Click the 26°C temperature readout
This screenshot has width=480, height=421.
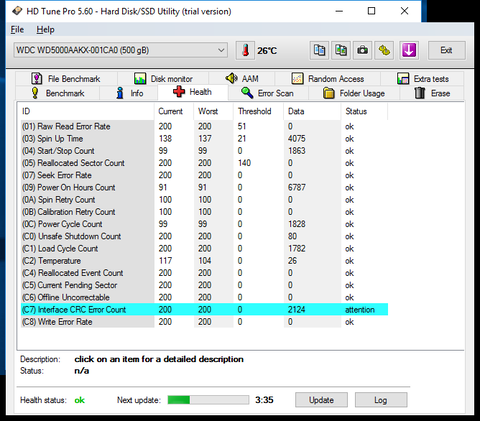[267, 51]
